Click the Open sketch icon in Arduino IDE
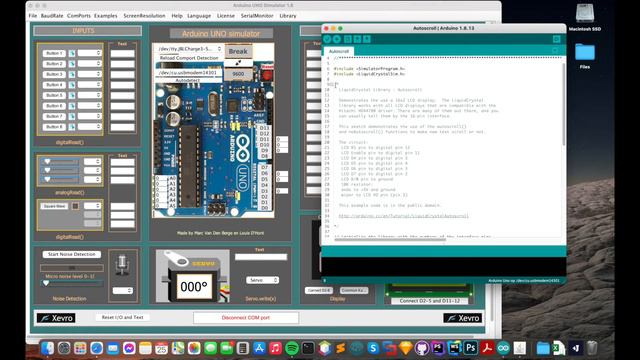The width and height of the screenshot is (640, 360). (x=357, y=39)
